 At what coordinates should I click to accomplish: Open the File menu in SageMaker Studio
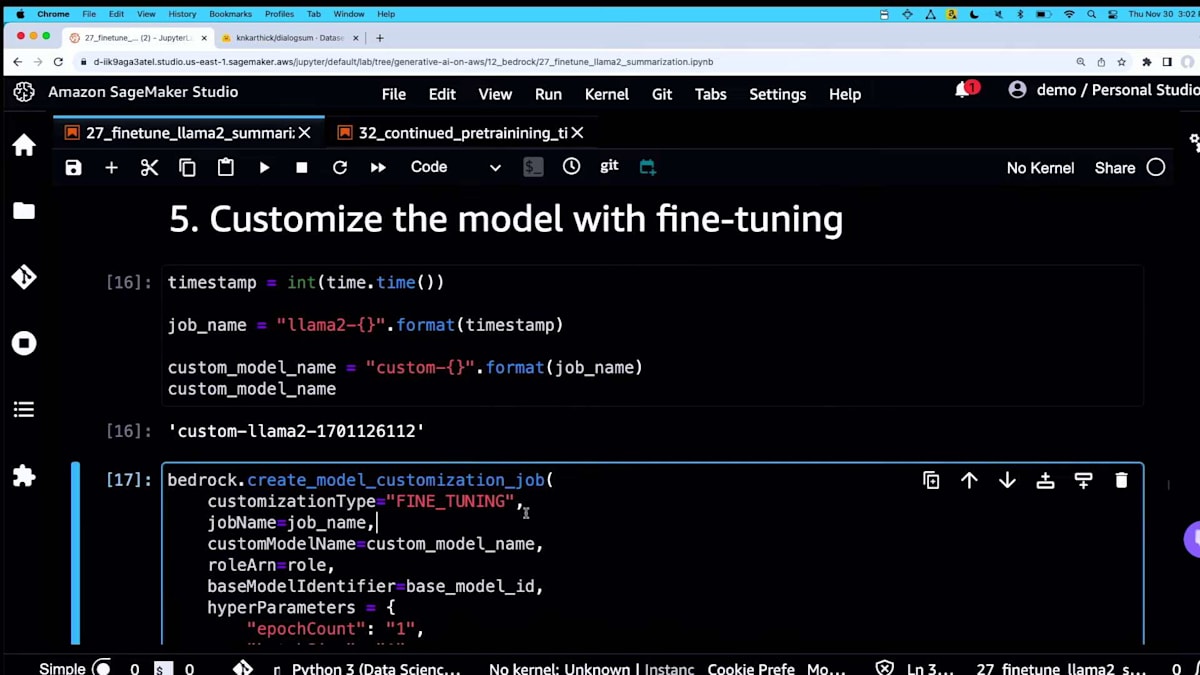click(x=394, y=94)
